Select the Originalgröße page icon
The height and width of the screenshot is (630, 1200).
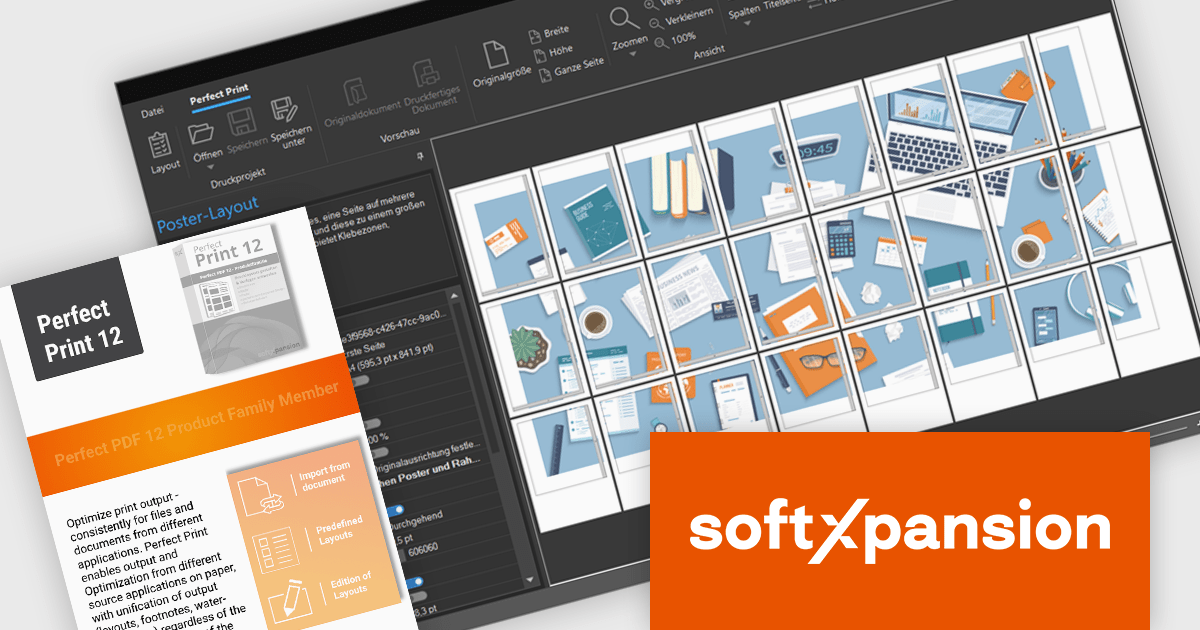(493, 56)
